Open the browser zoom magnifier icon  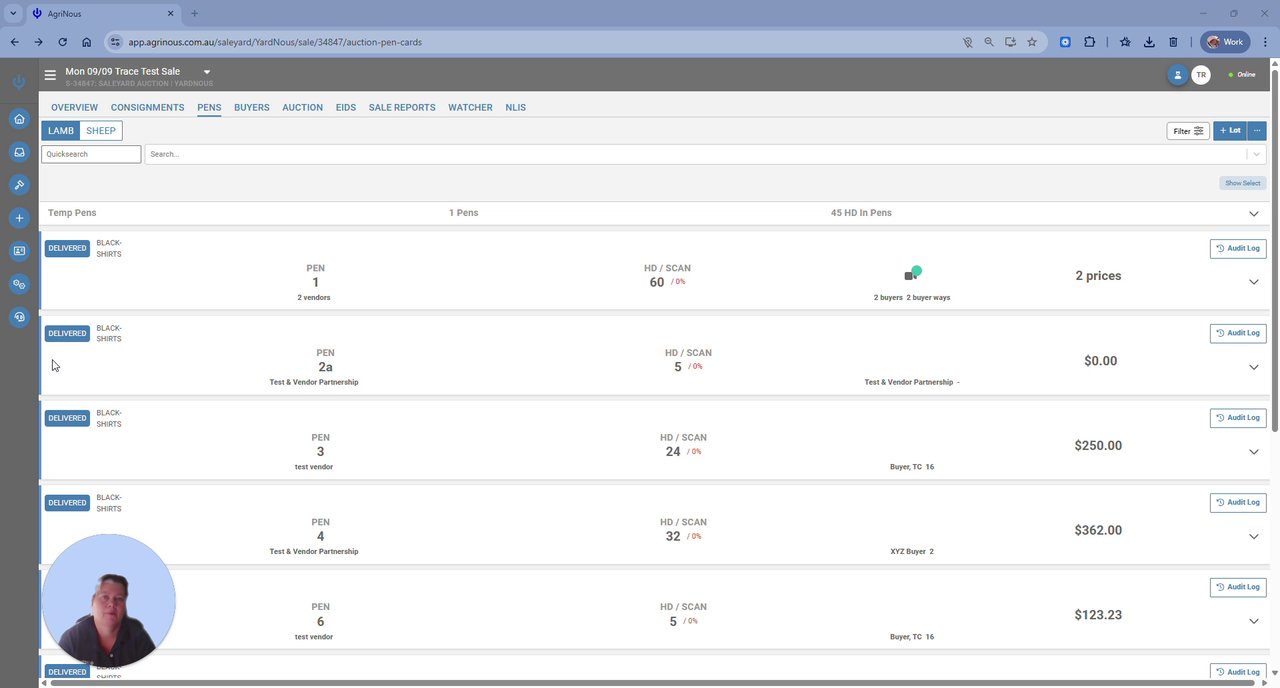[989, 42]
